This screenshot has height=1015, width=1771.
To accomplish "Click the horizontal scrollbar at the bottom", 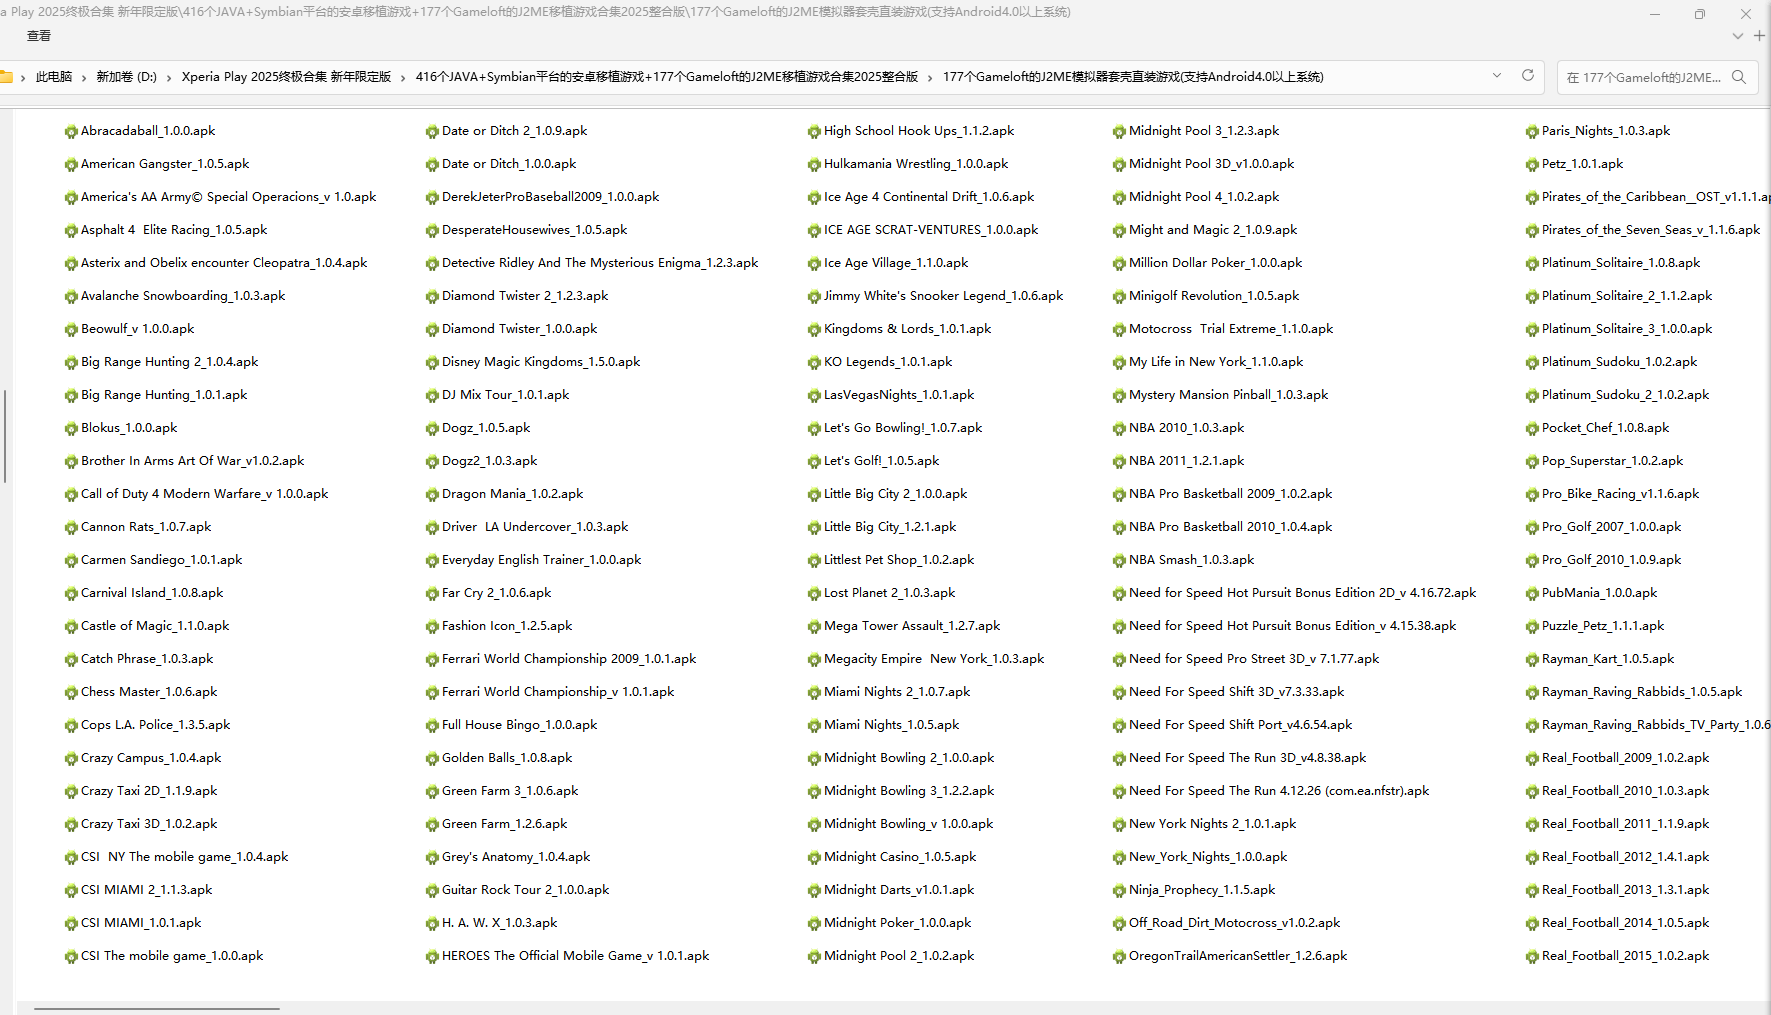I will coord(157,1009).
